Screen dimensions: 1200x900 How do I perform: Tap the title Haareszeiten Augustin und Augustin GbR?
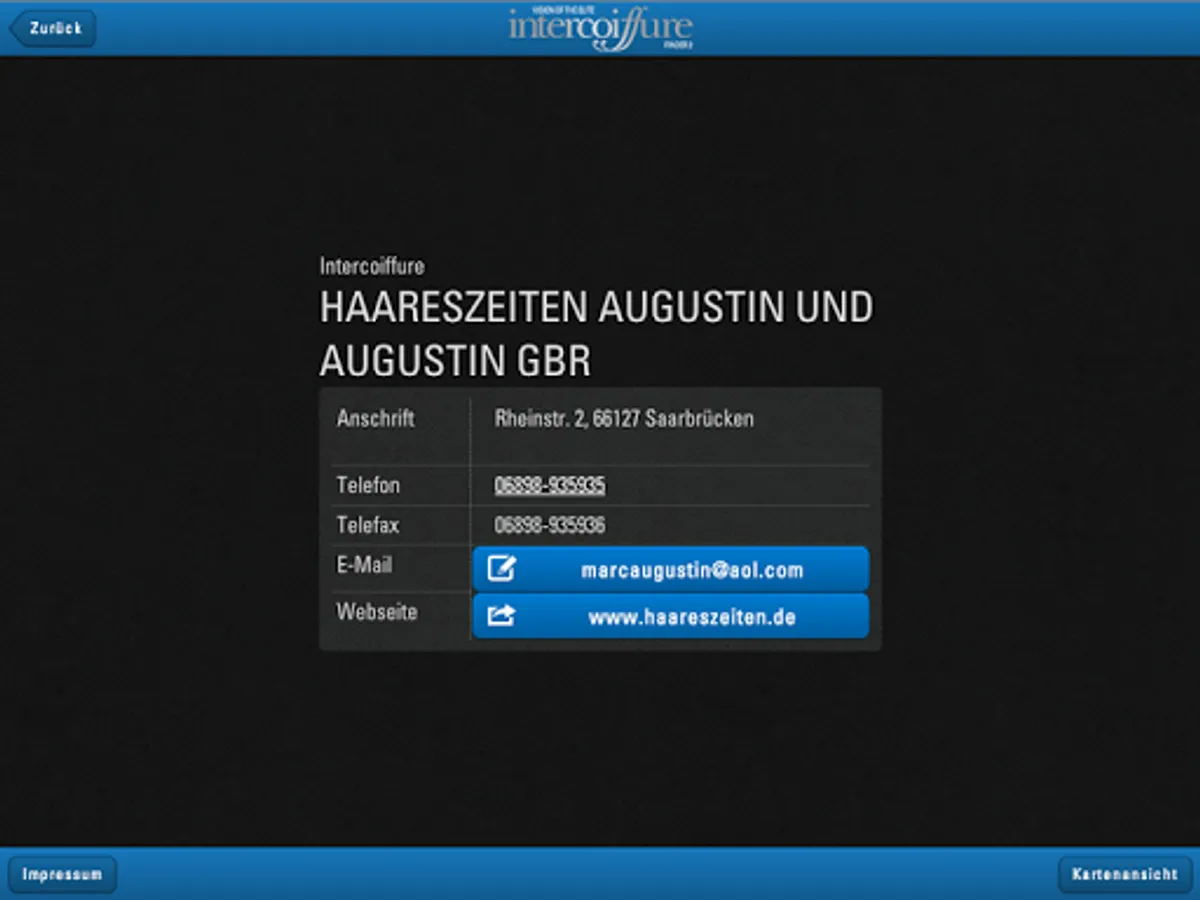pyautogui.click(x=596, y=334)
